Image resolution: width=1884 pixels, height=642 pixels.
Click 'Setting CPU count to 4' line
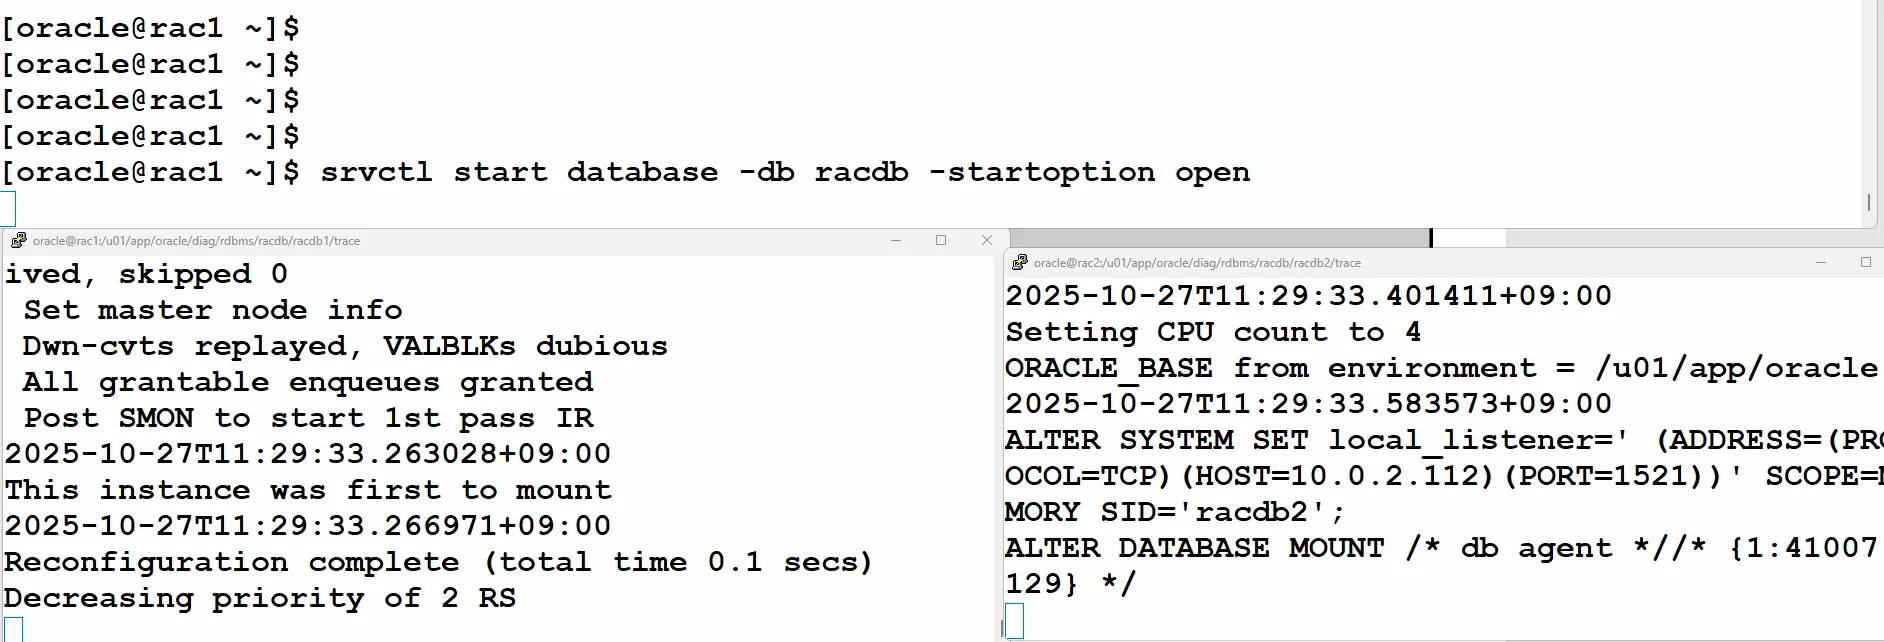(1214, 332)
